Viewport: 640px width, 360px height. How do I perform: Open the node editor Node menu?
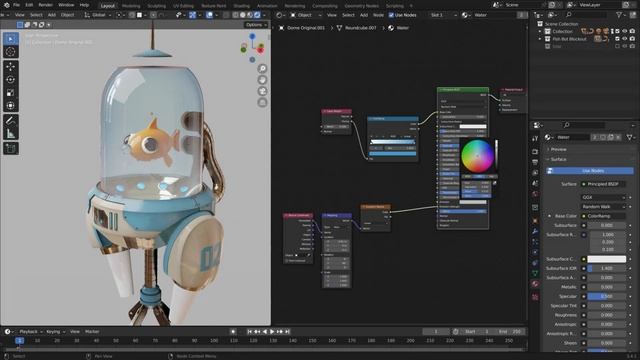[378, 15]
